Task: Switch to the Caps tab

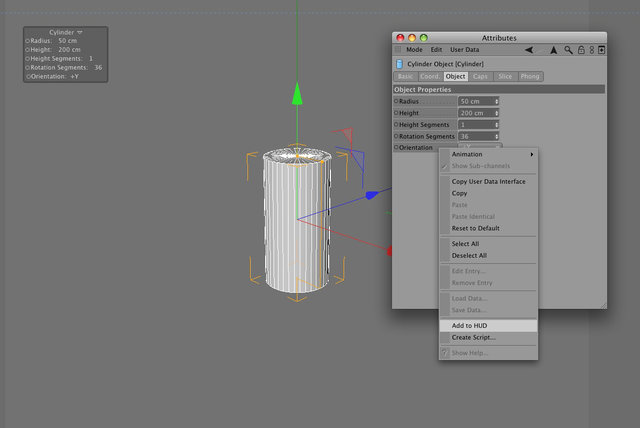Action: point(480,76)
